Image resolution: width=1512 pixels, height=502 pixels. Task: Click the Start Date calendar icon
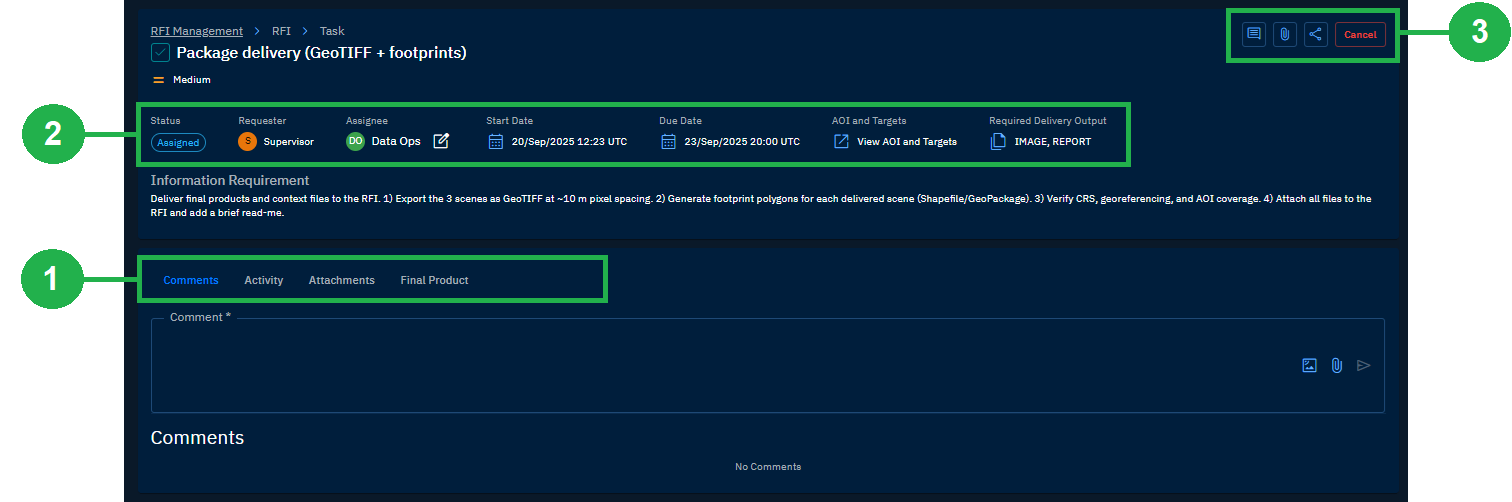pyautogui.click(x=496, y=141)
